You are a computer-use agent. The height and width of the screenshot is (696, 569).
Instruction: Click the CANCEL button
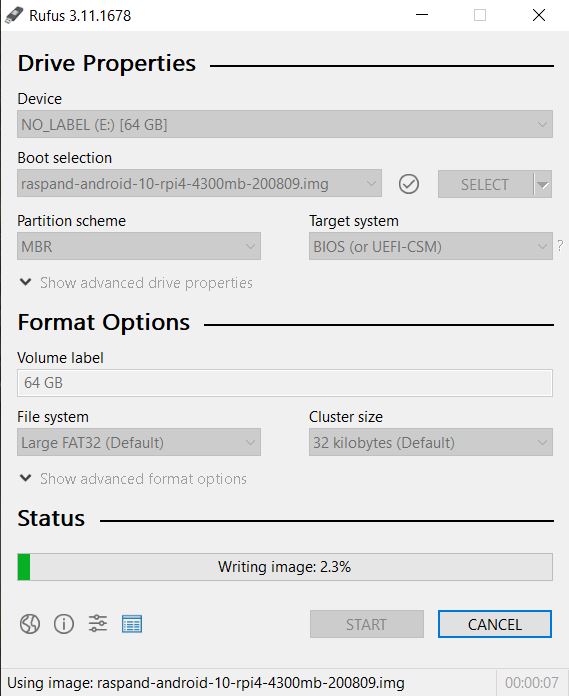coord(495,624)
